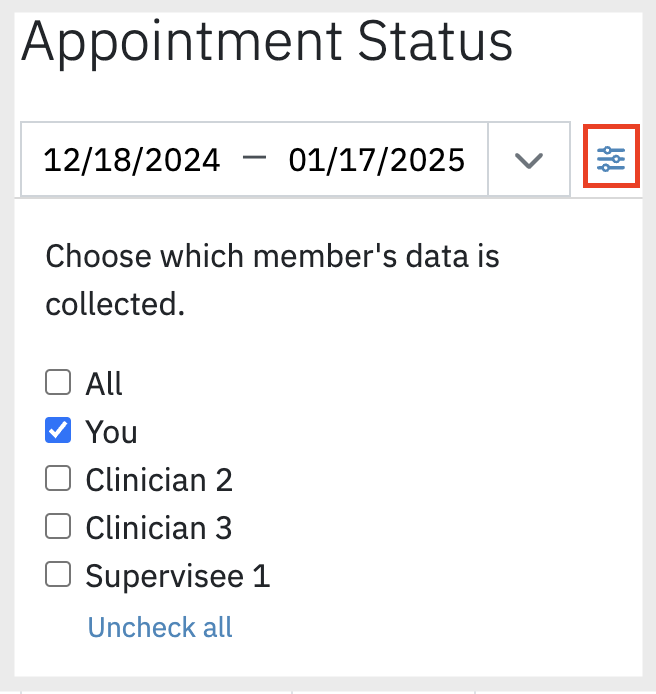This screenshot has height=694, width=656.
Task: Click the end date 01/17/2025
Action: coord(377,160)
